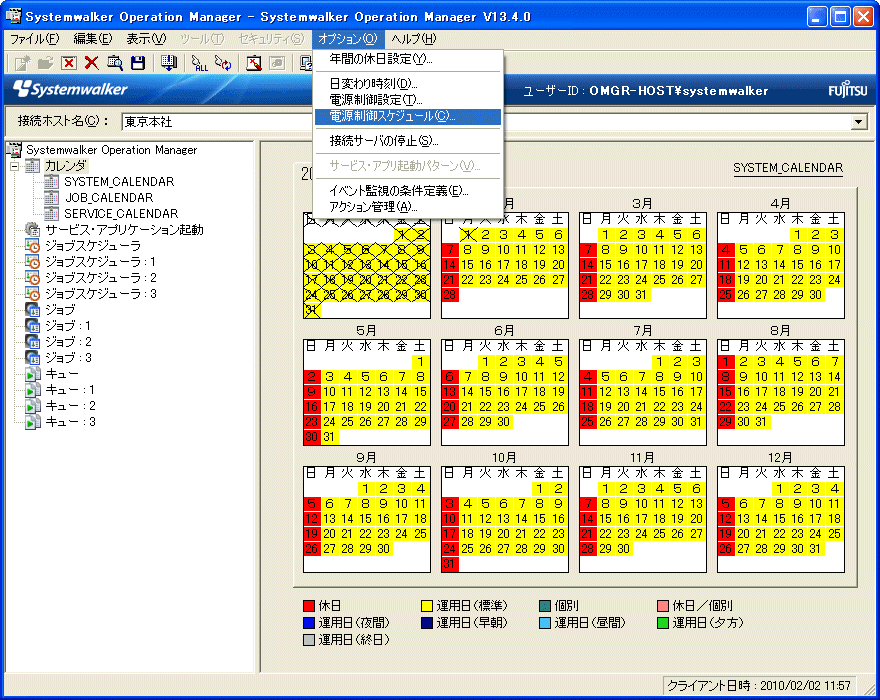Click the select ALL toolbar icon

click(x=199, y=63)
